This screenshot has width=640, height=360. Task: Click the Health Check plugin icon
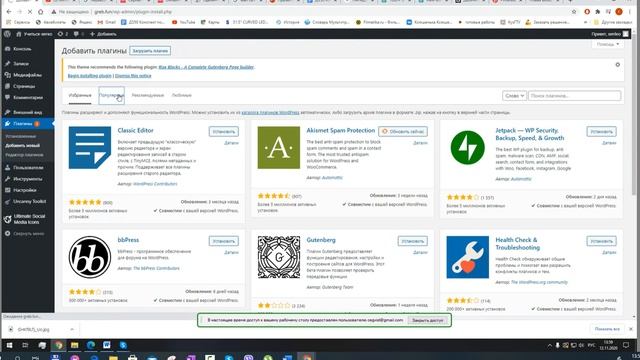point(468,257)
